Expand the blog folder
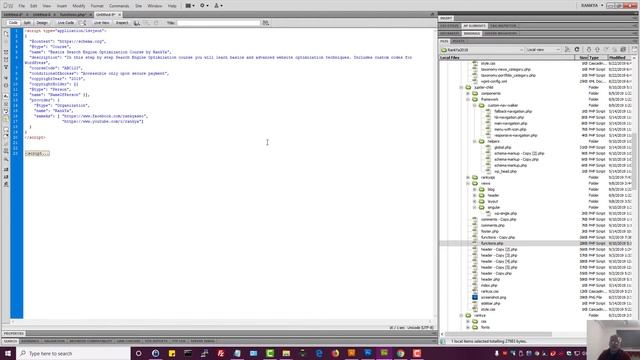The width and height of the screenshot is (640, 360). (474, 189)
